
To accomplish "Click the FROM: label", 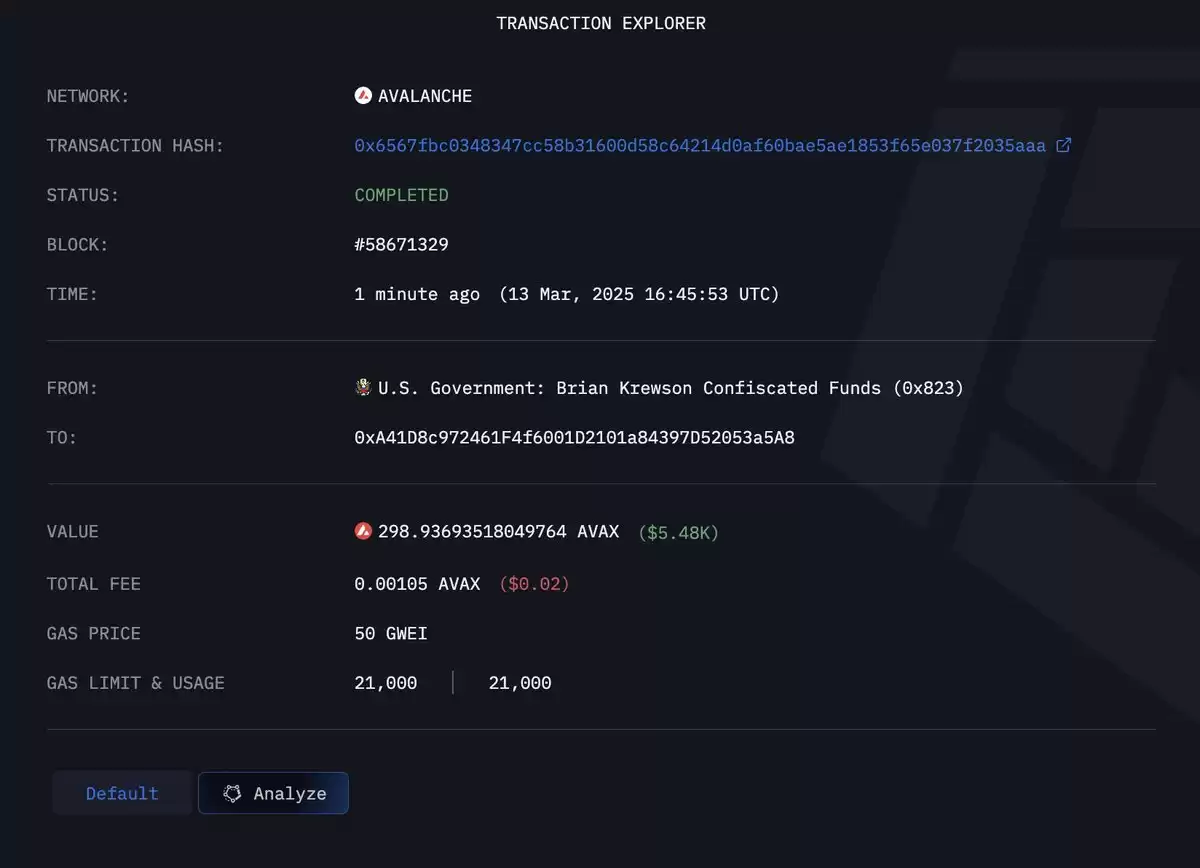I will tap(72, 388).
